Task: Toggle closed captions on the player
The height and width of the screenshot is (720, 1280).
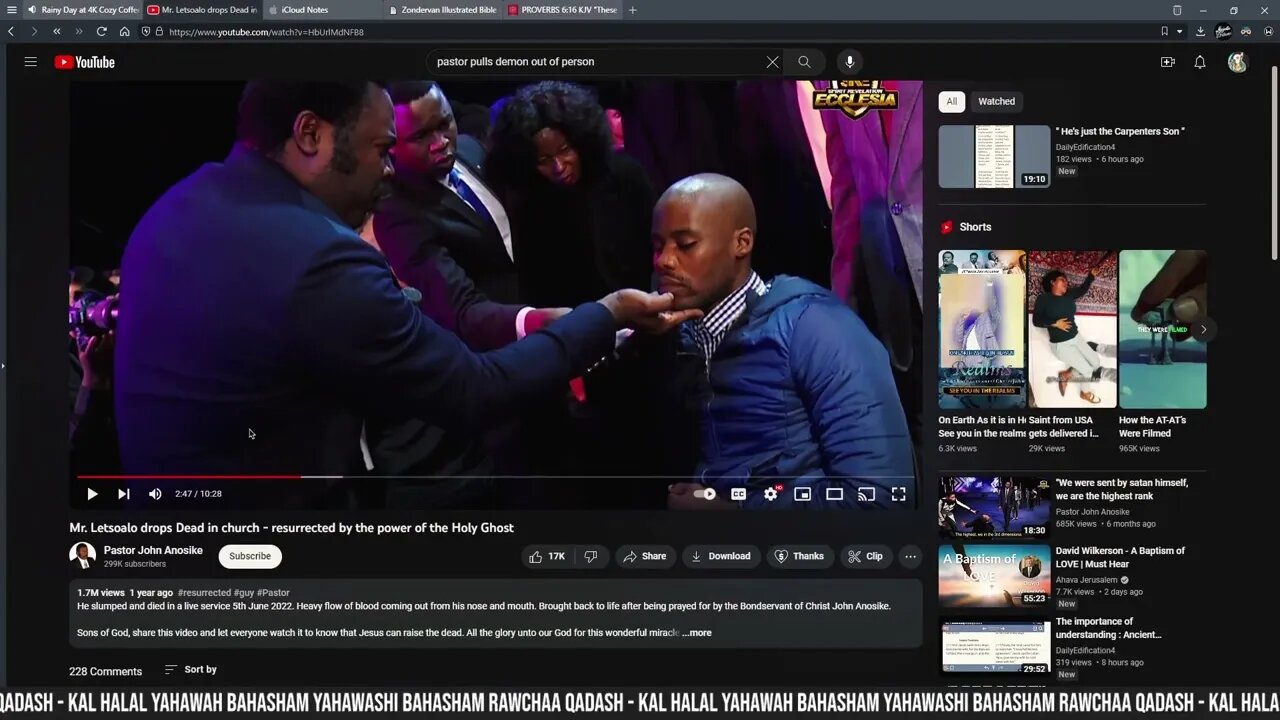Action: (x=738, y=494)
